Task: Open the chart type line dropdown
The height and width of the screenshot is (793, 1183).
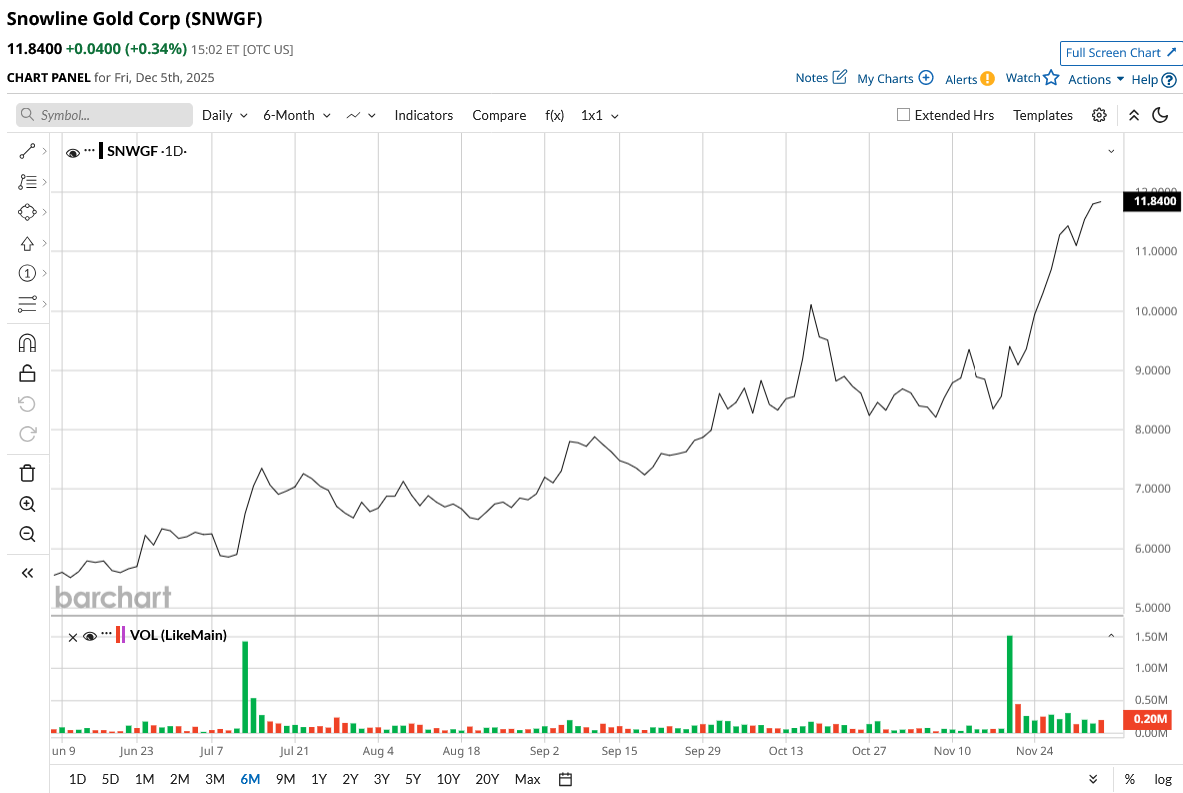Action: (x=361, y=115)
